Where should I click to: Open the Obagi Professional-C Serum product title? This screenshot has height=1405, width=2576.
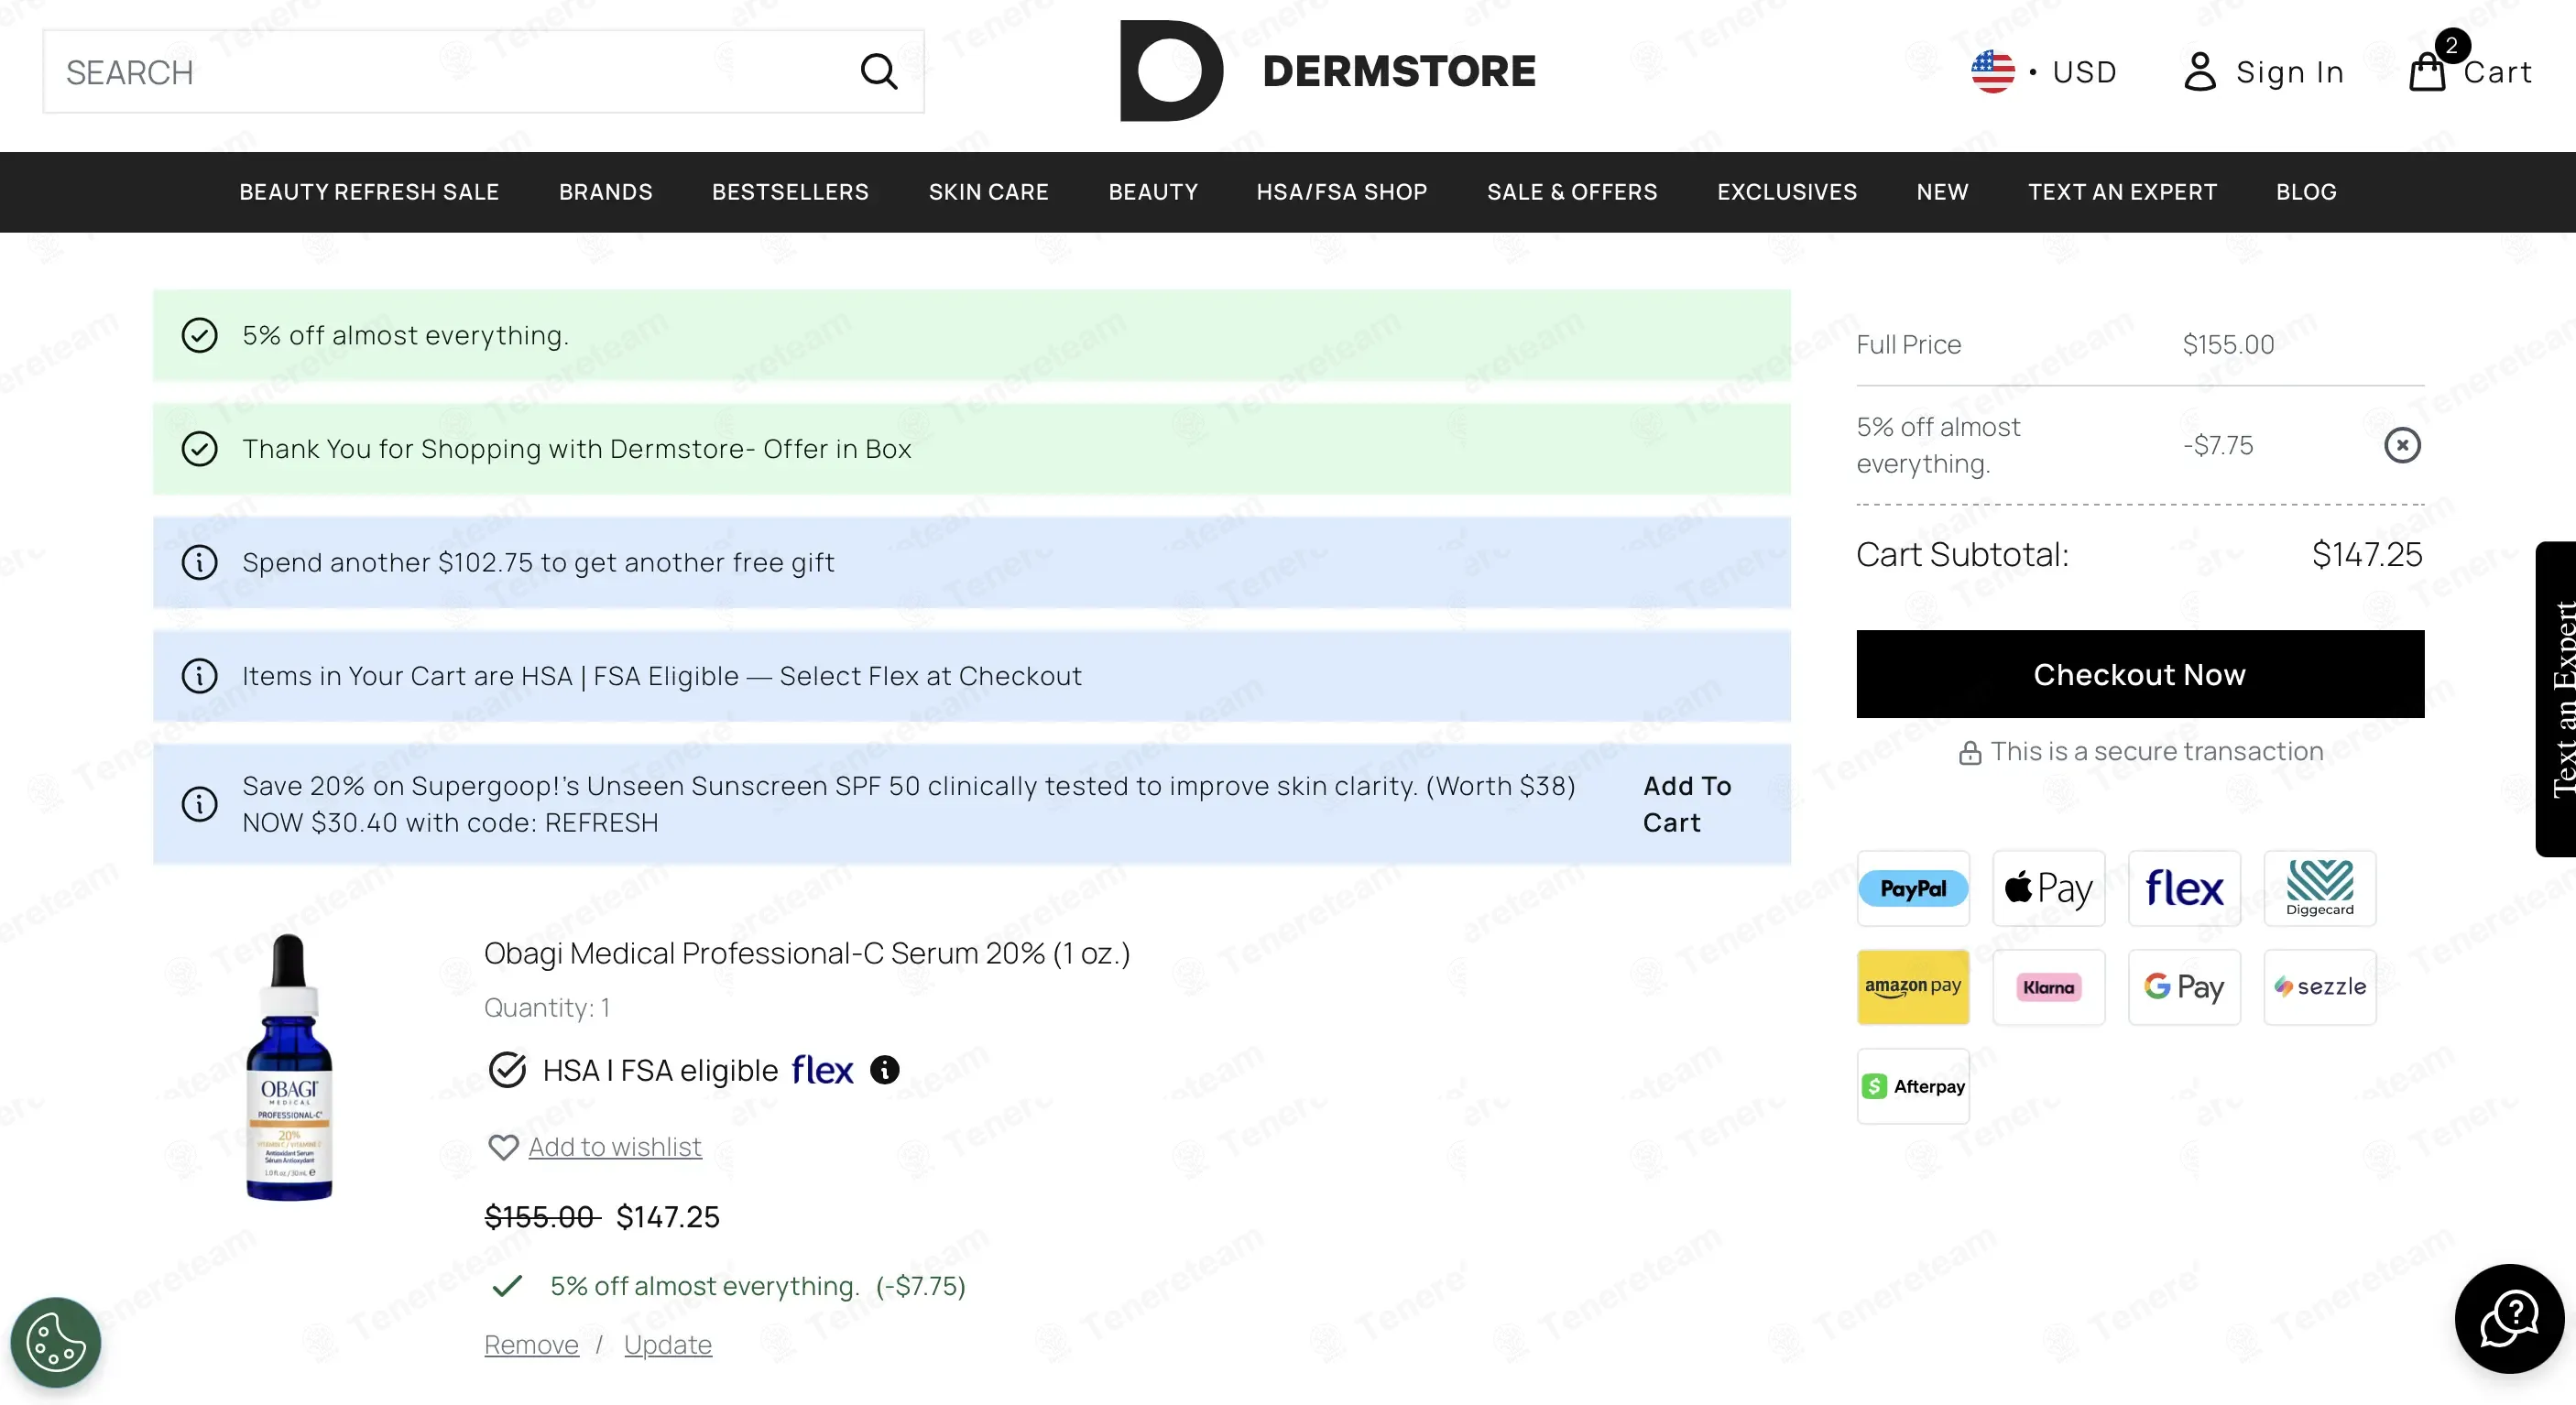[x=807, y=953]
